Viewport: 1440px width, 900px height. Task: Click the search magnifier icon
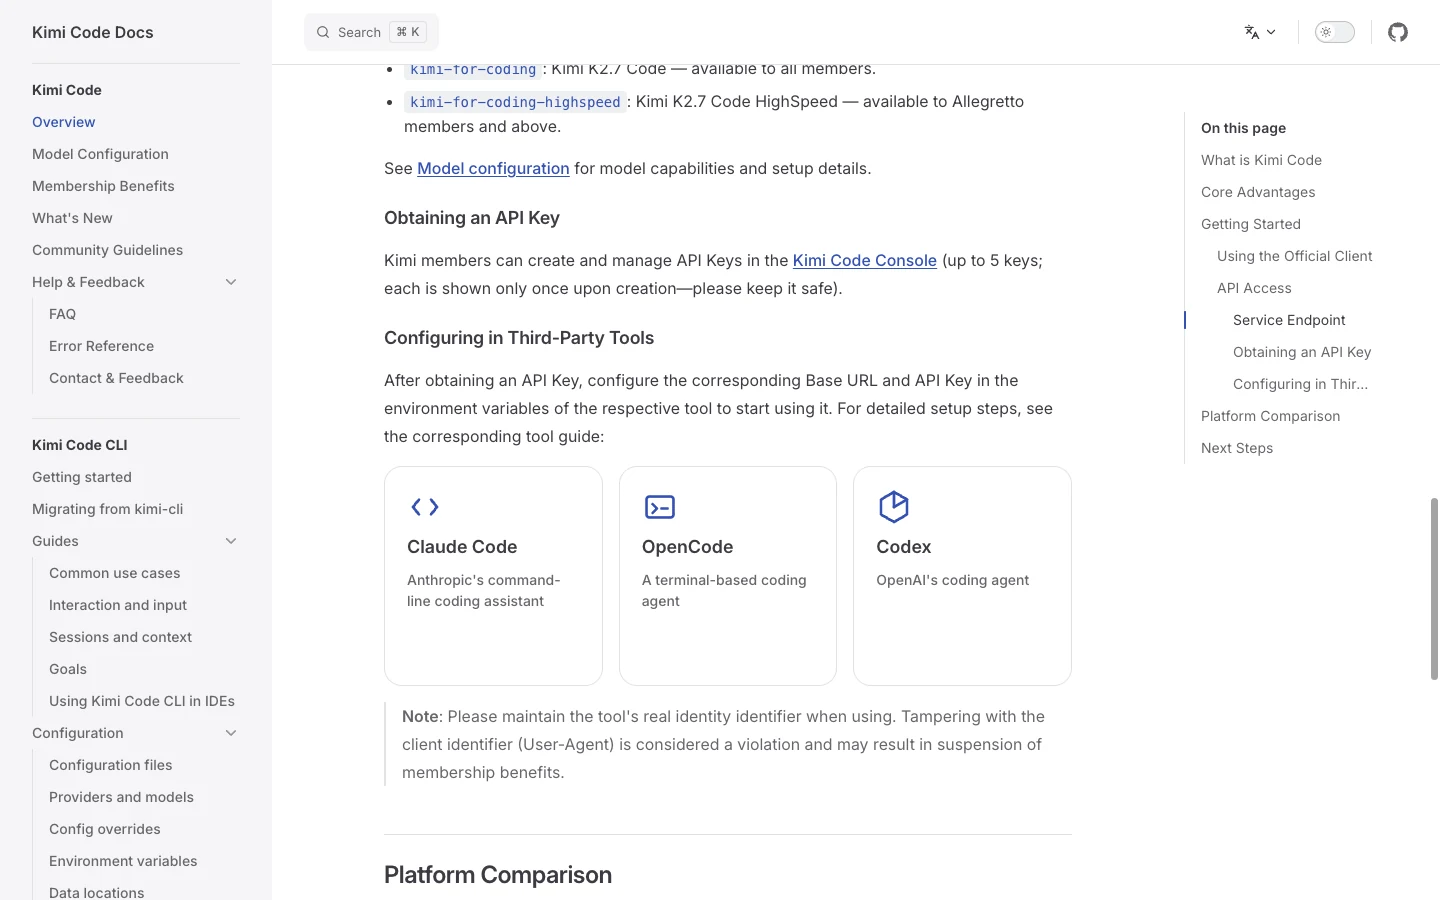323,32
